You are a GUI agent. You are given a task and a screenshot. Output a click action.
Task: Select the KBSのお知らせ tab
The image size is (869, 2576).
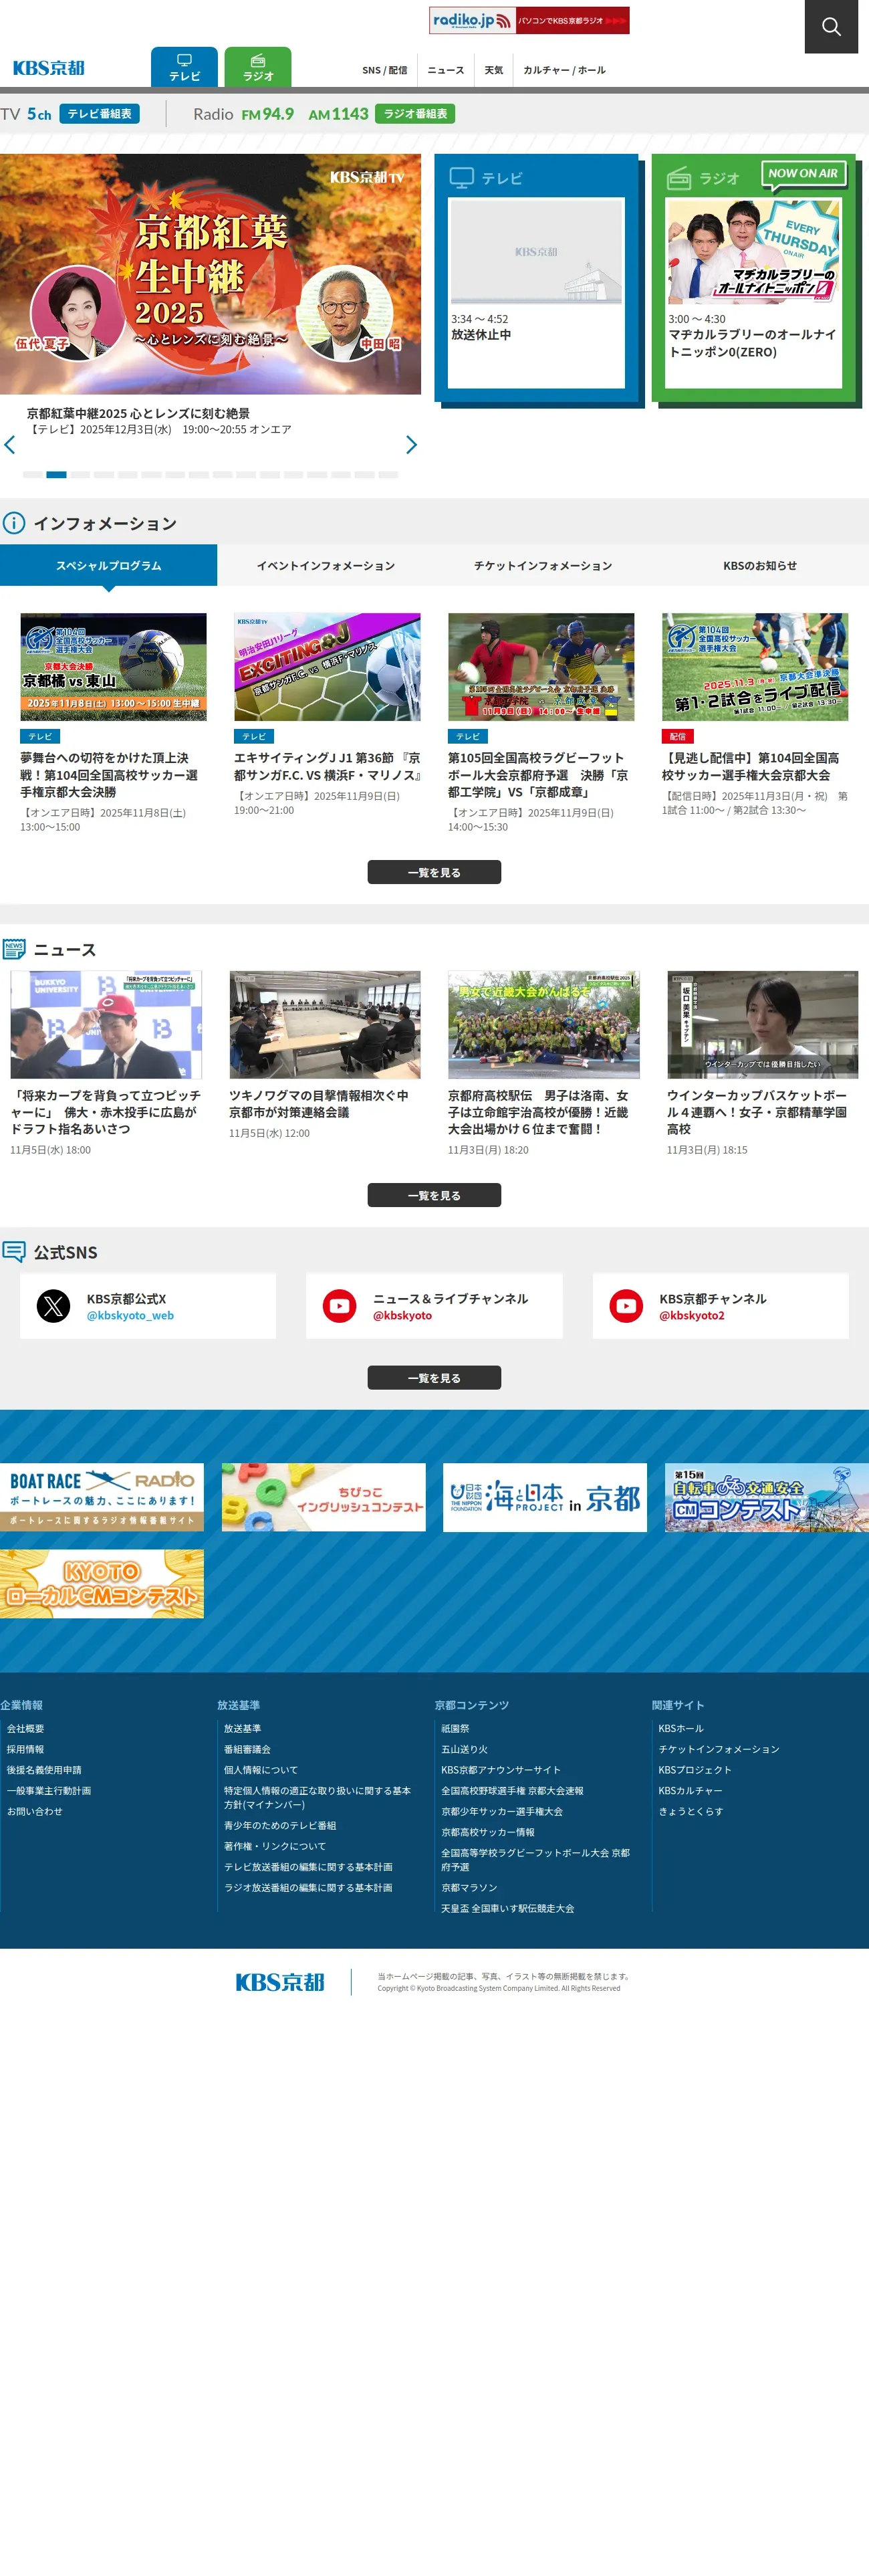(x=760, y=566)
